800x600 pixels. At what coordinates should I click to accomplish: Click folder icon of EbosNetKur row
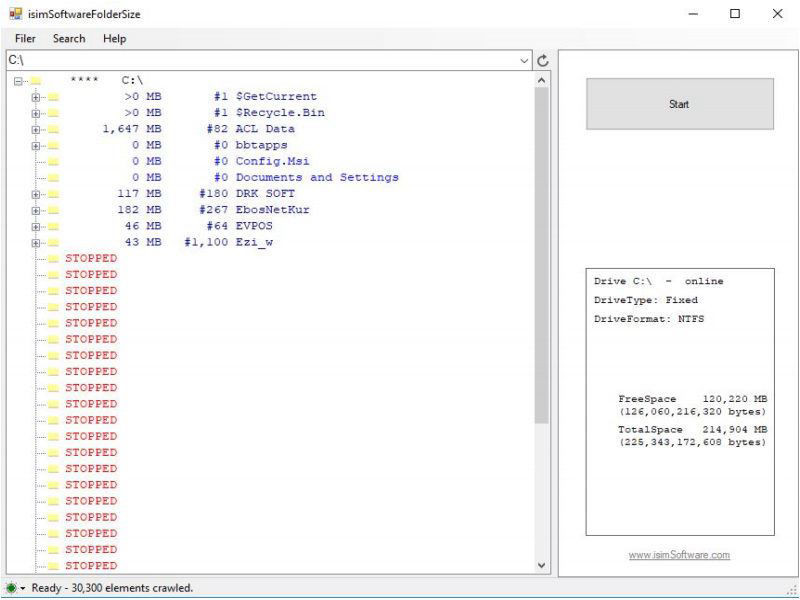[x=54, y=211]
